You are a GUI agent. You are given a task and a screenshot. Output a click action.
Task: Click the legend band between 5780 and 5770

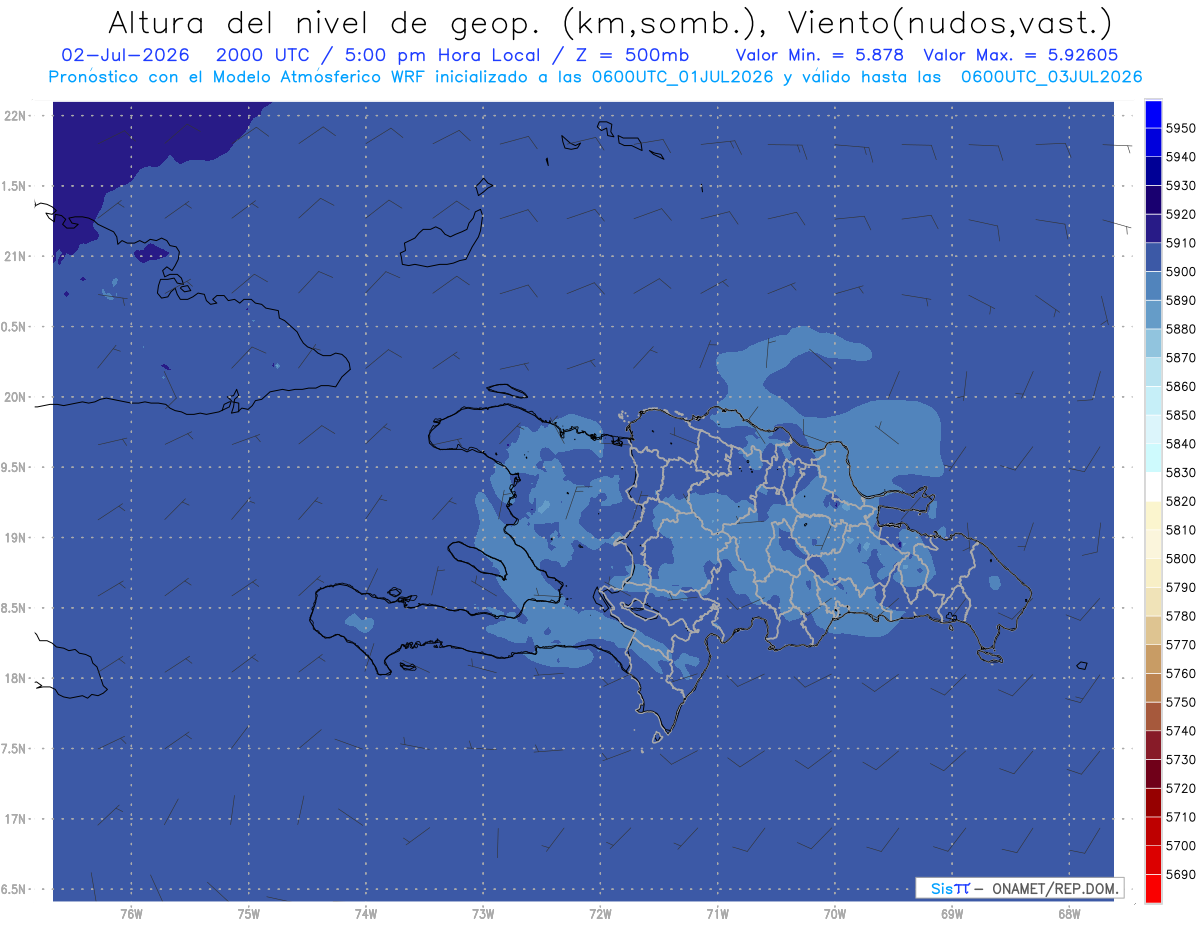[1152, 631]
